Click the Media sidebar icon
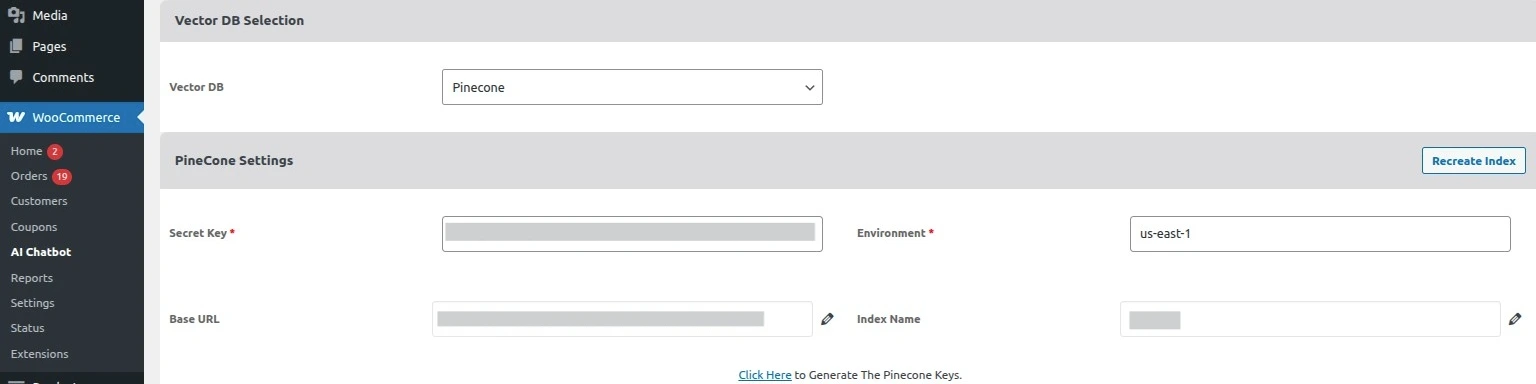1536x384 pixels. coord(16,15)
